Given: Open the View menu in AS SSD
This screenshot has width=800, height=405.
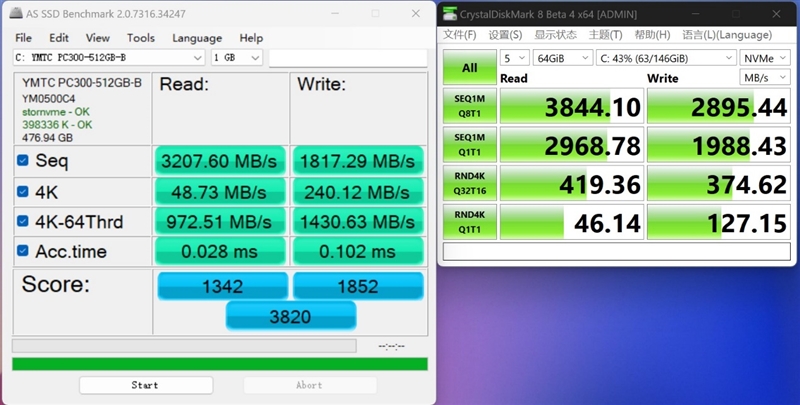Looking at the screenshot, I should pyautogui.click(x=97, y=38).
